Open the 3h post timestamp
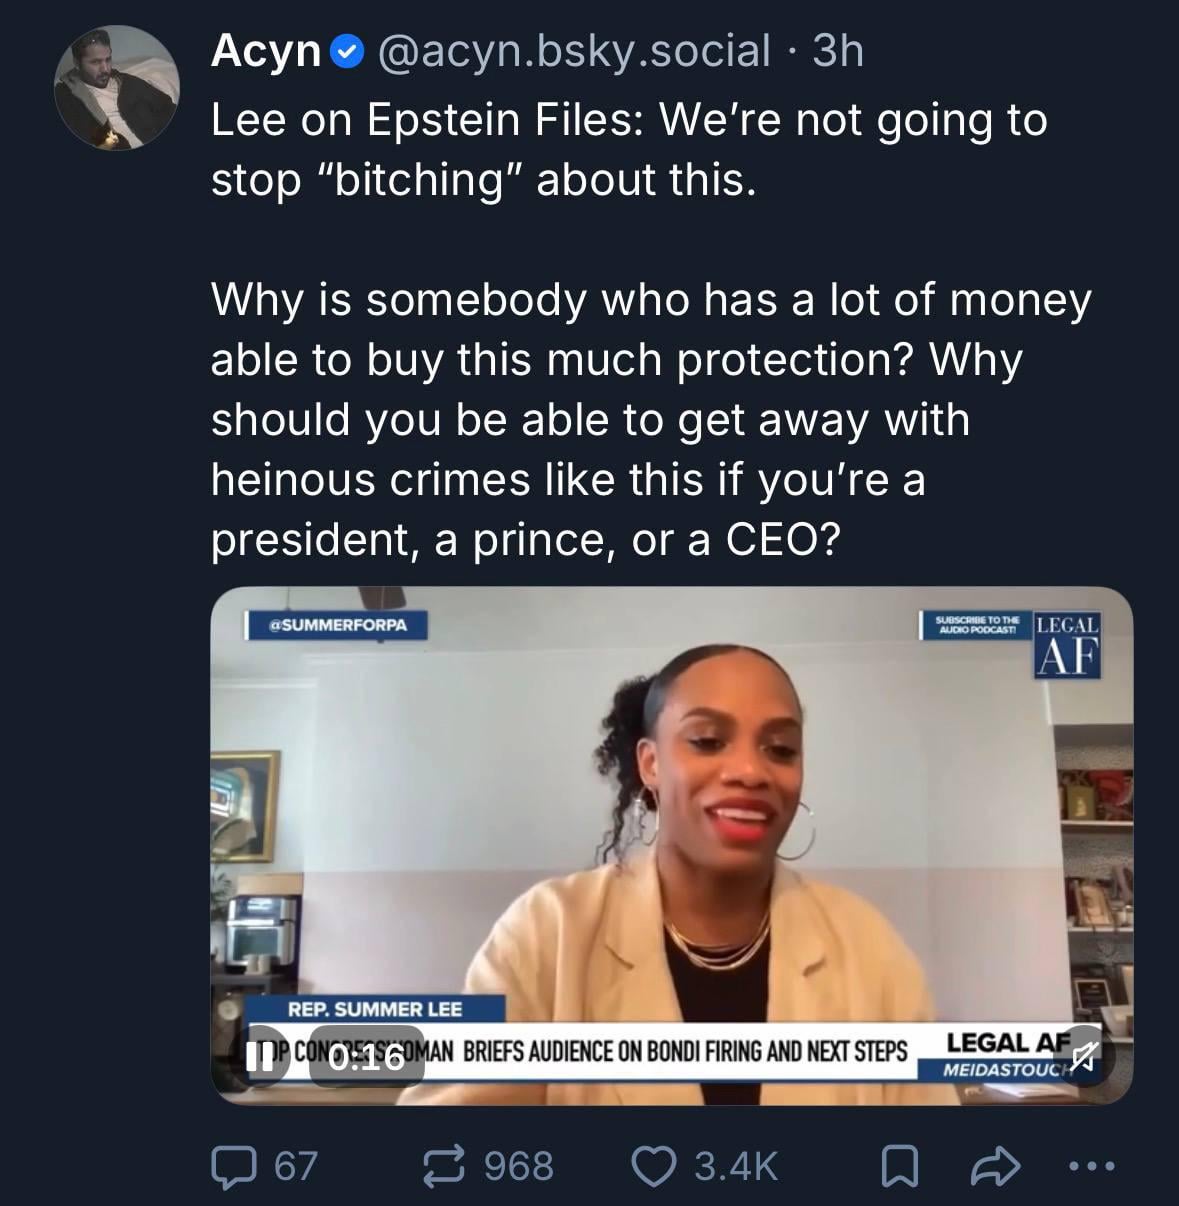The height and width of the screenshot is (1206, 1179). [x=838, y=51]
